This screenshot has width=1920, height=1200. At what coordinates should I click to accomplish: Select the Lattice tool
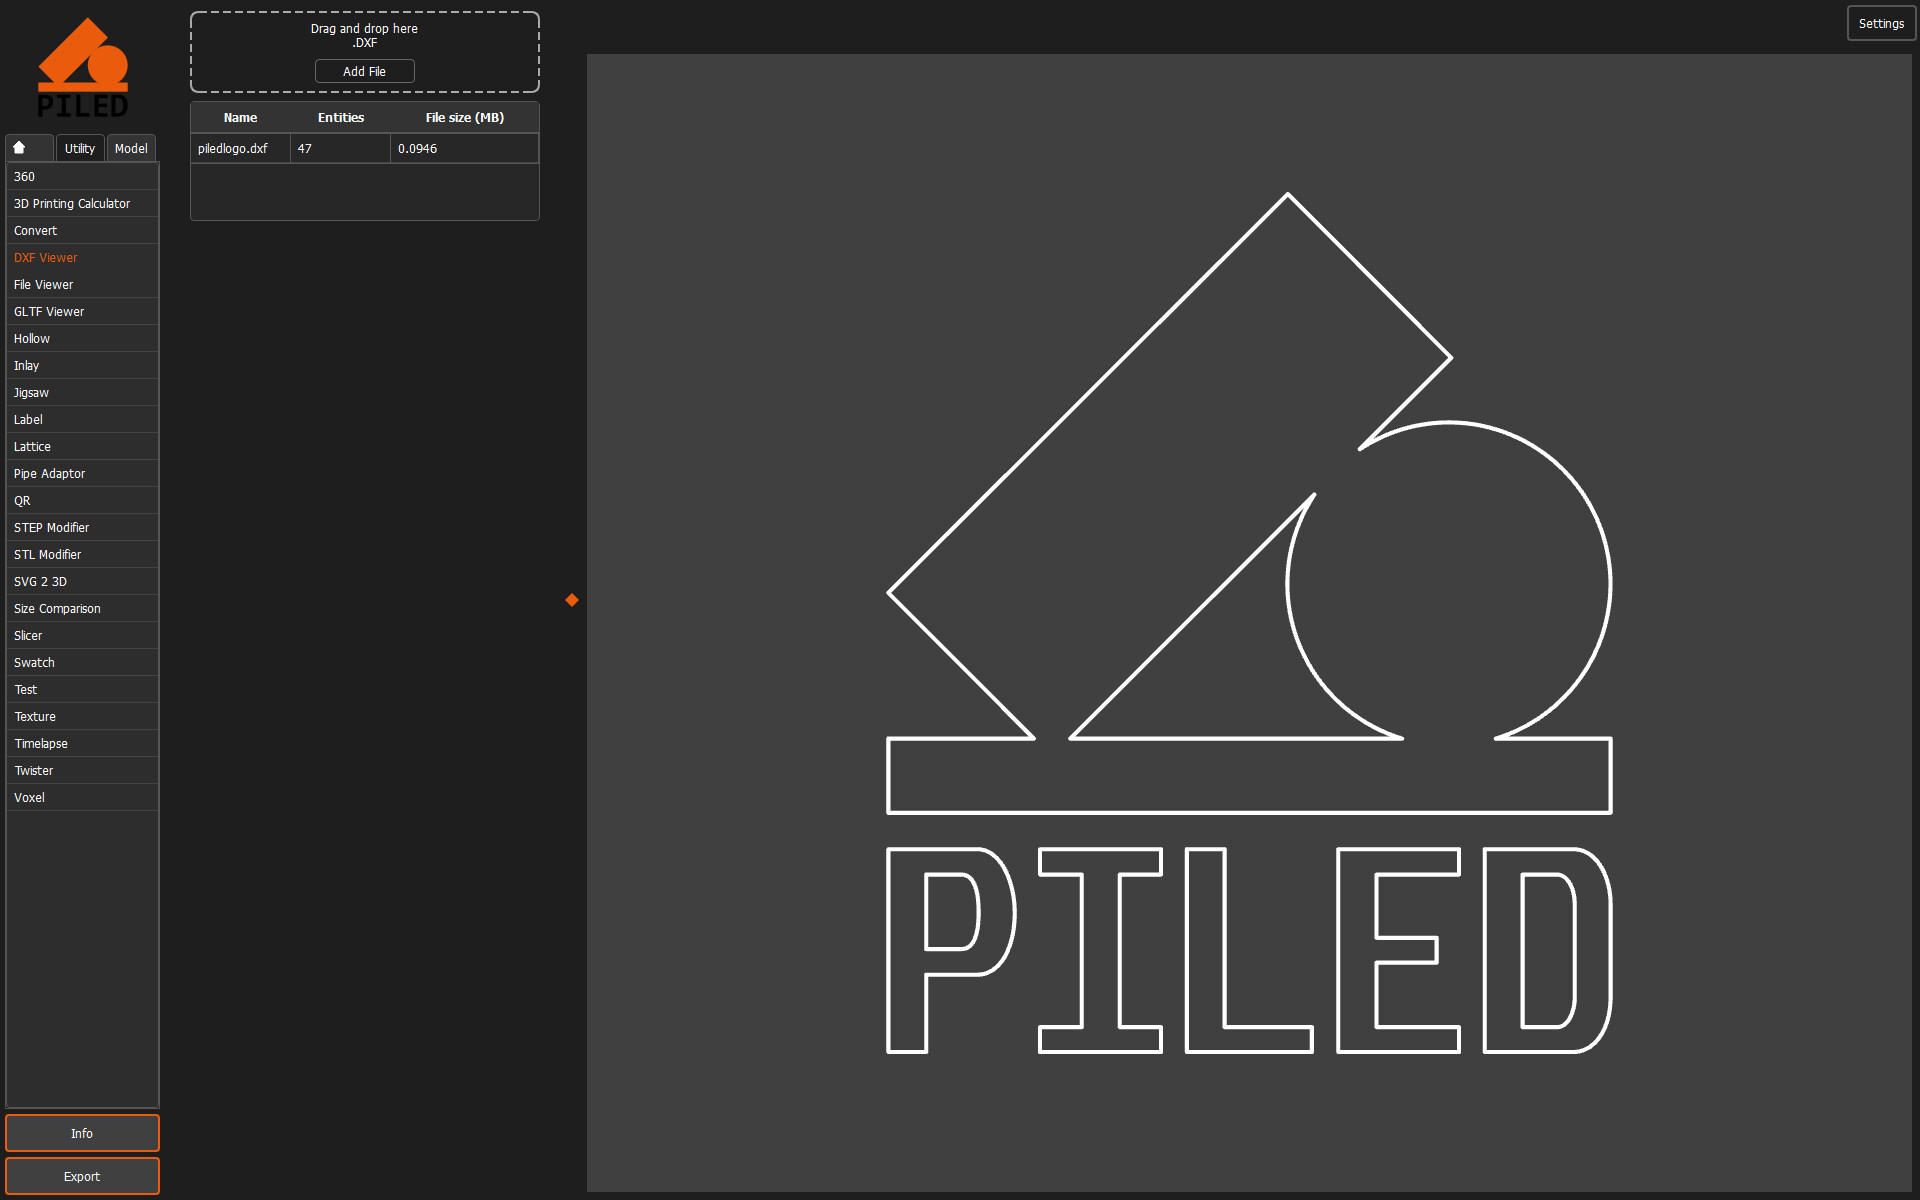tap(82, 446)
